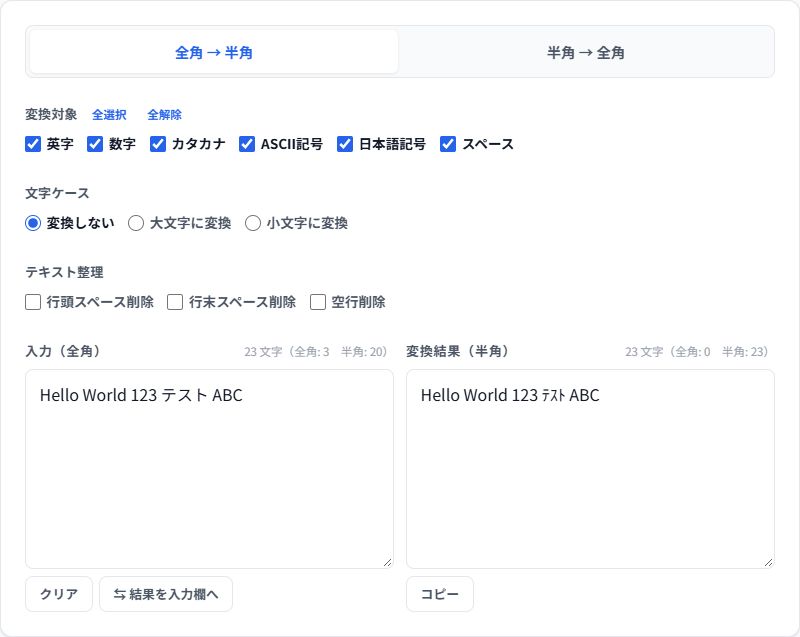Click the 入力（全角） label
The image size is (800, 637).
[x=63, y=351]
